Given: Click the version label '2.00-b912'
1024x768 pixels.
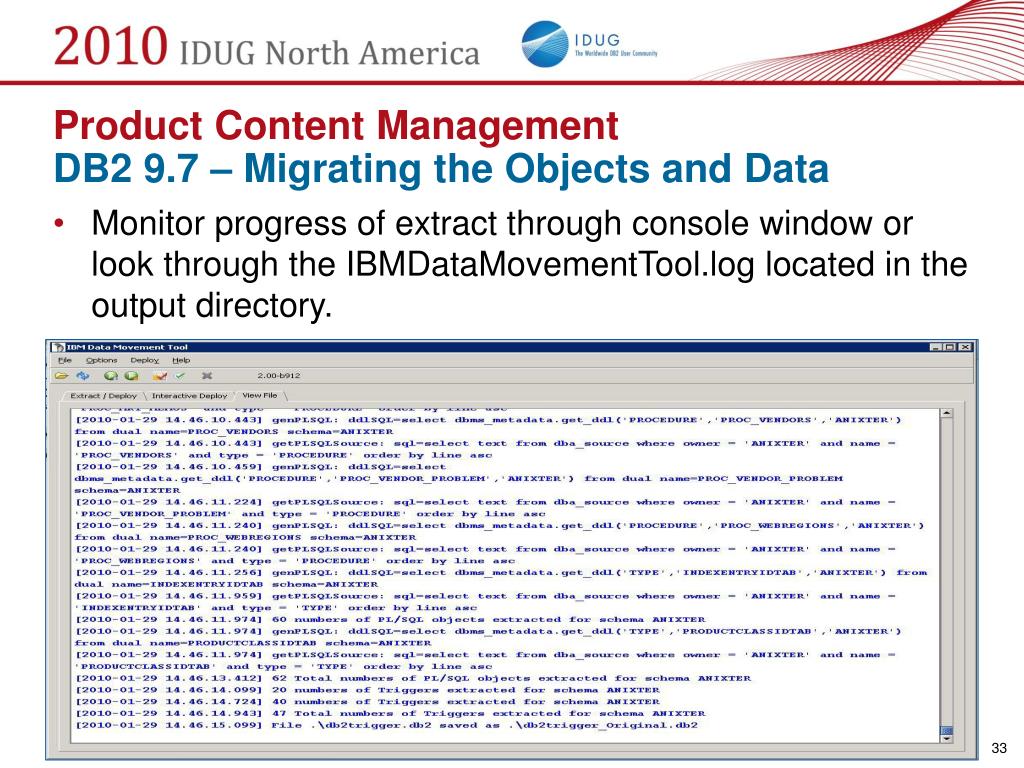Looking at the screenshot, I should (x=279, y=376).
